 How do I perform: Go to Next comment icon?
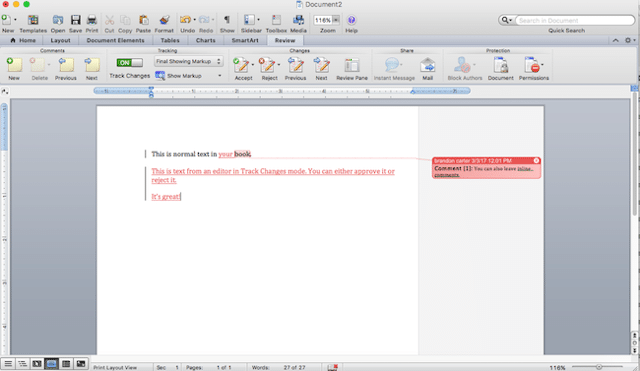click(x=92, y=65)
